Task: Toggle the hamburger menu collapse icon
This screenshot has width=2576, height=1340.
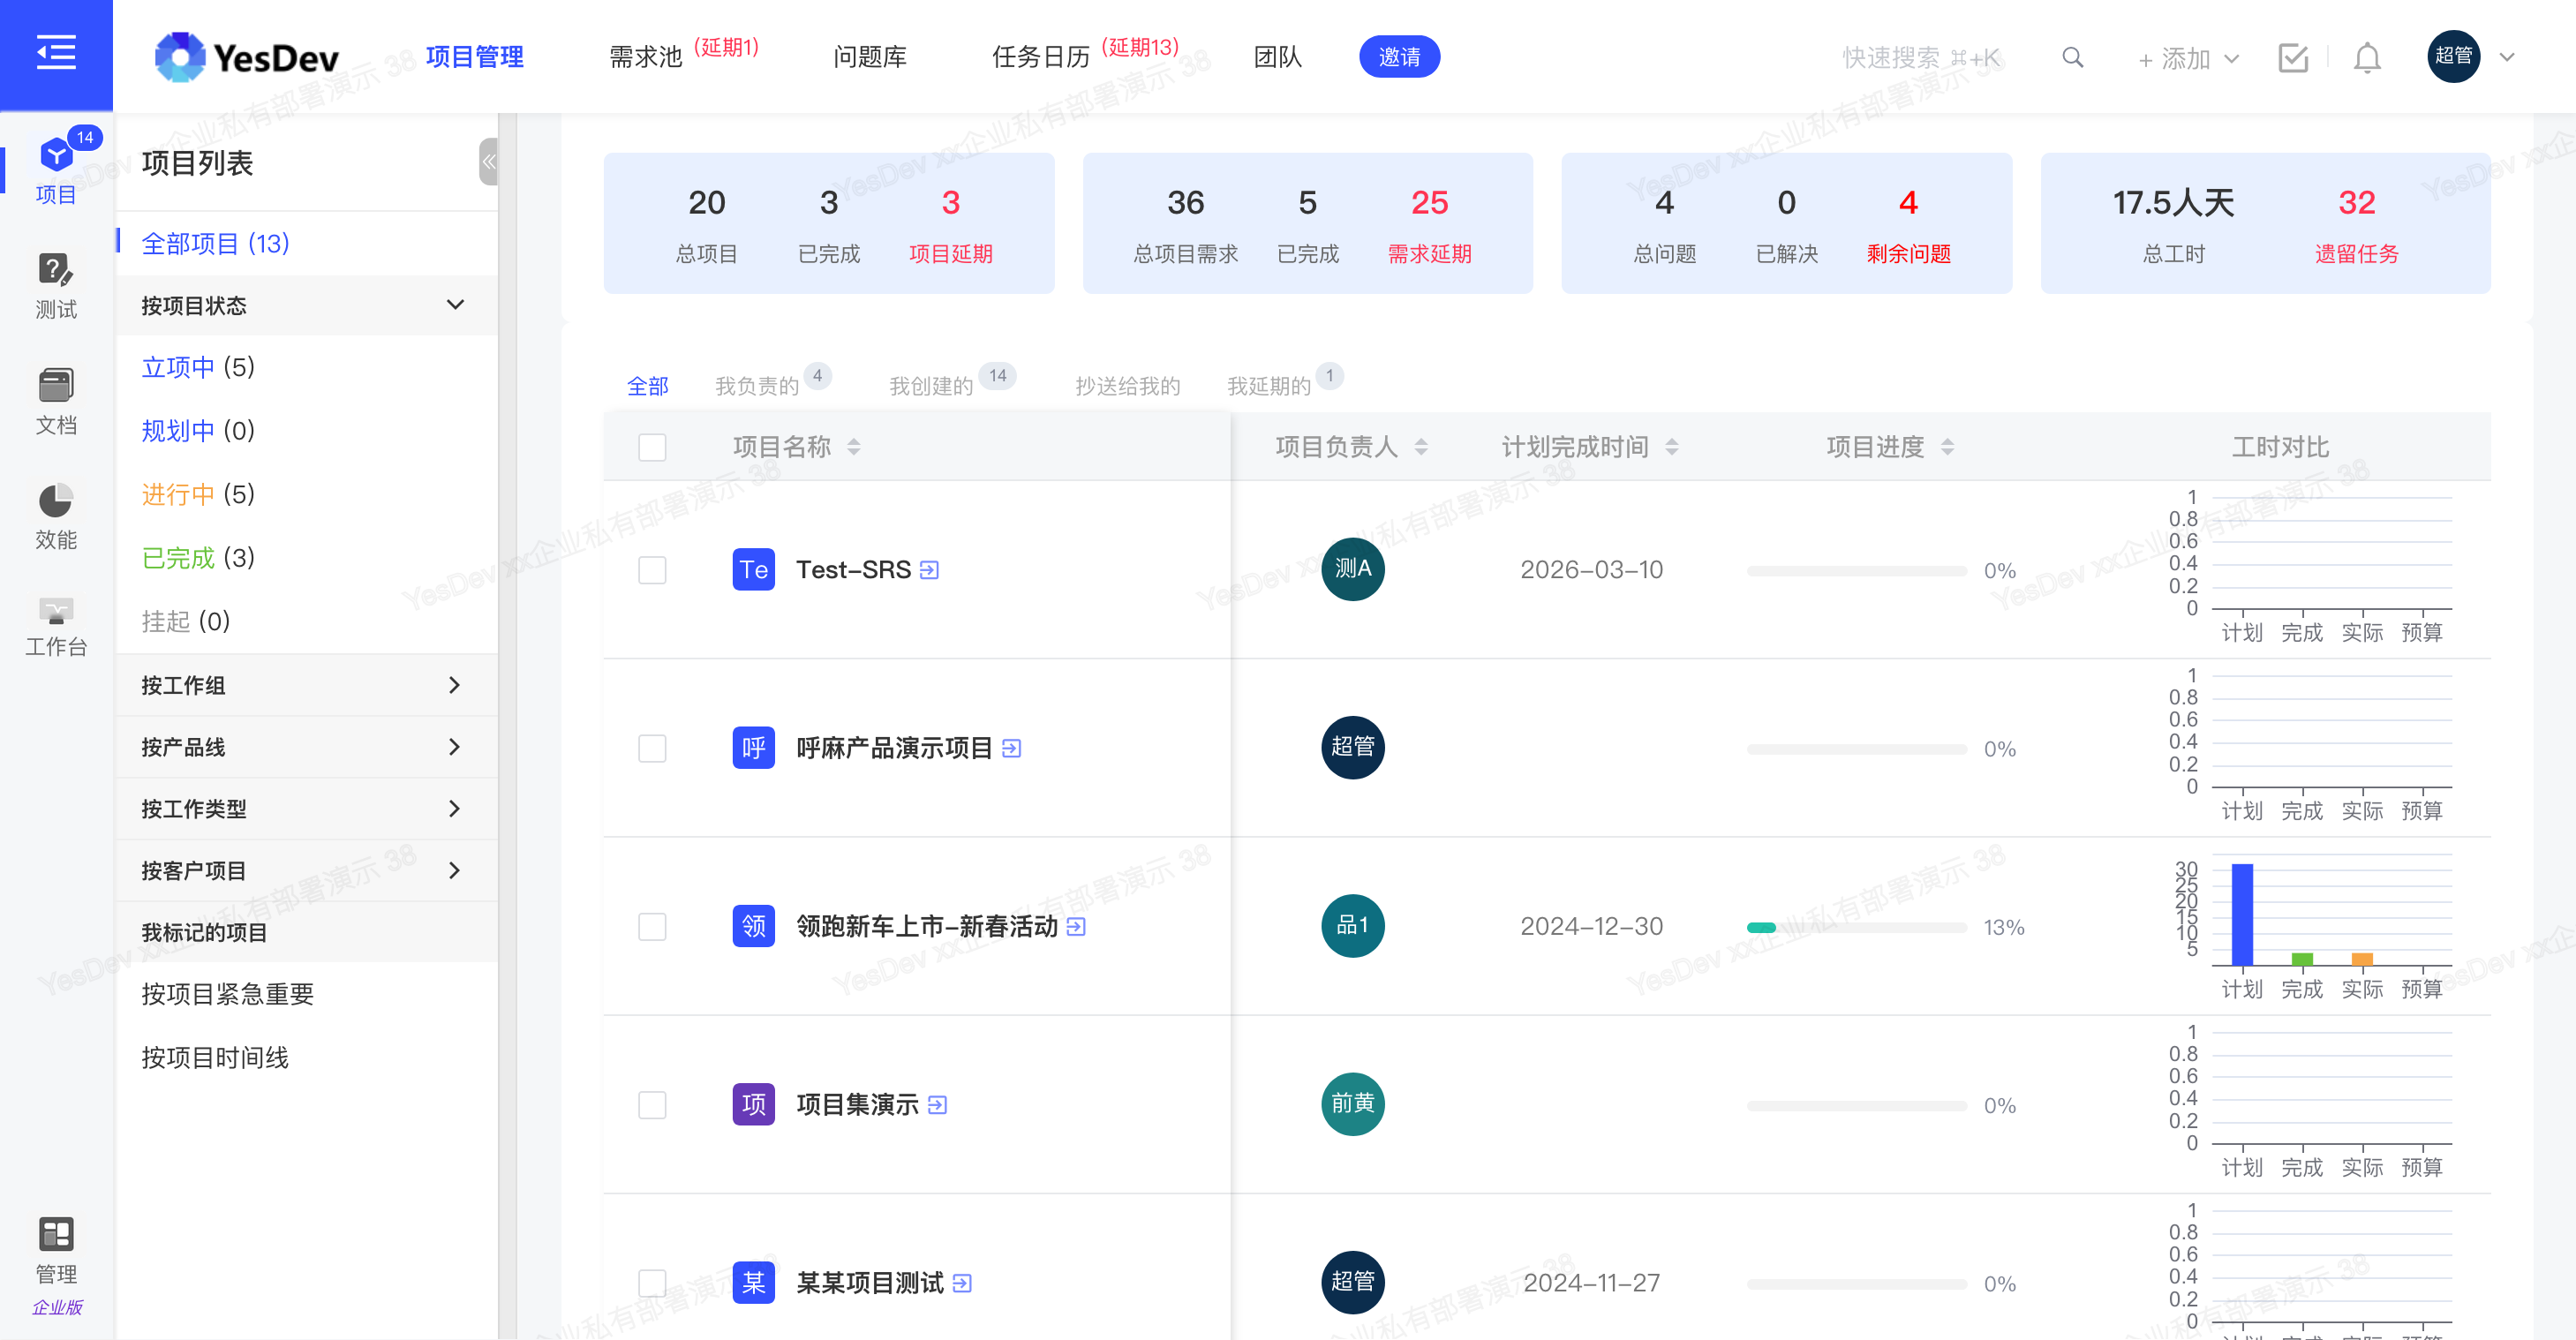Action: click(x=56, y=52)
